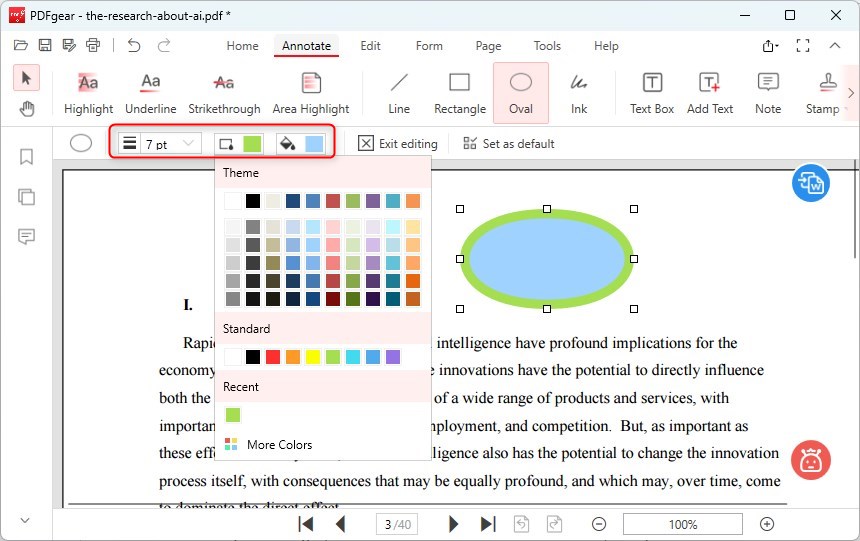The width and height of the screenshot is (860, 541).
Task: Open the comments sidebar panel
Action: coord(26,236)
